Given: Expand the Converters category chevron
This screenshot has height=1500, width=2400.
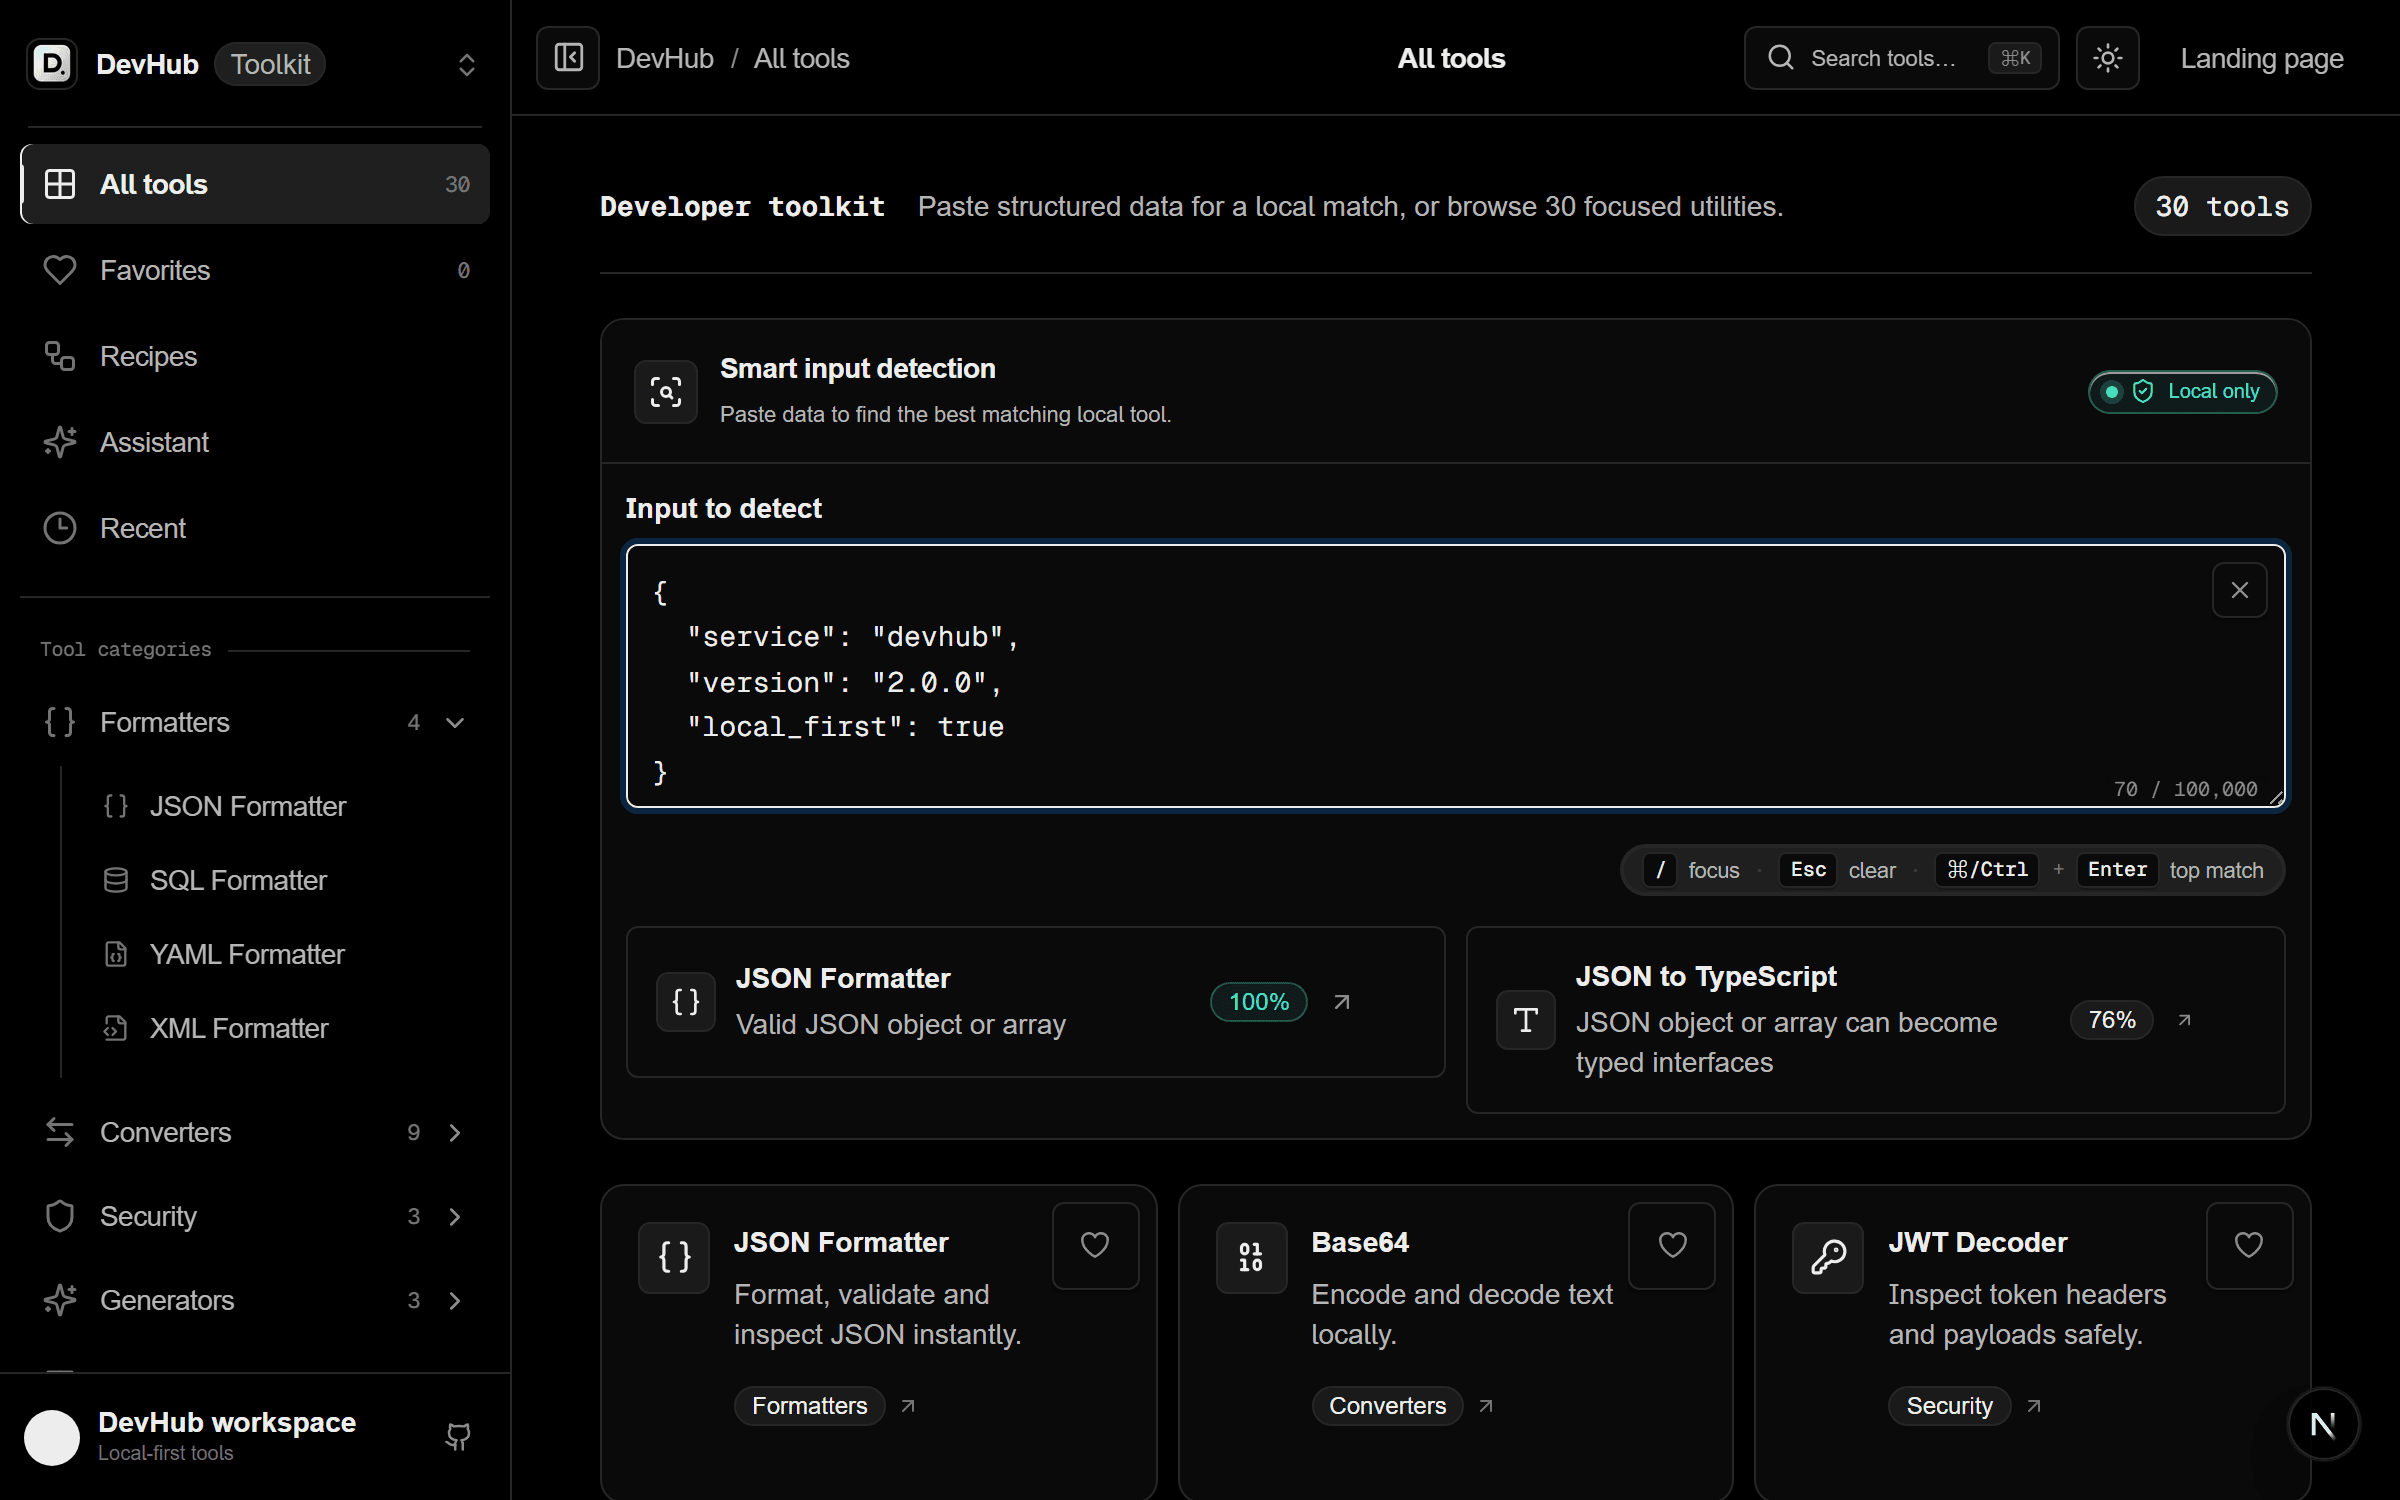Looking at the screenshot, I should tap(455, 1132).
